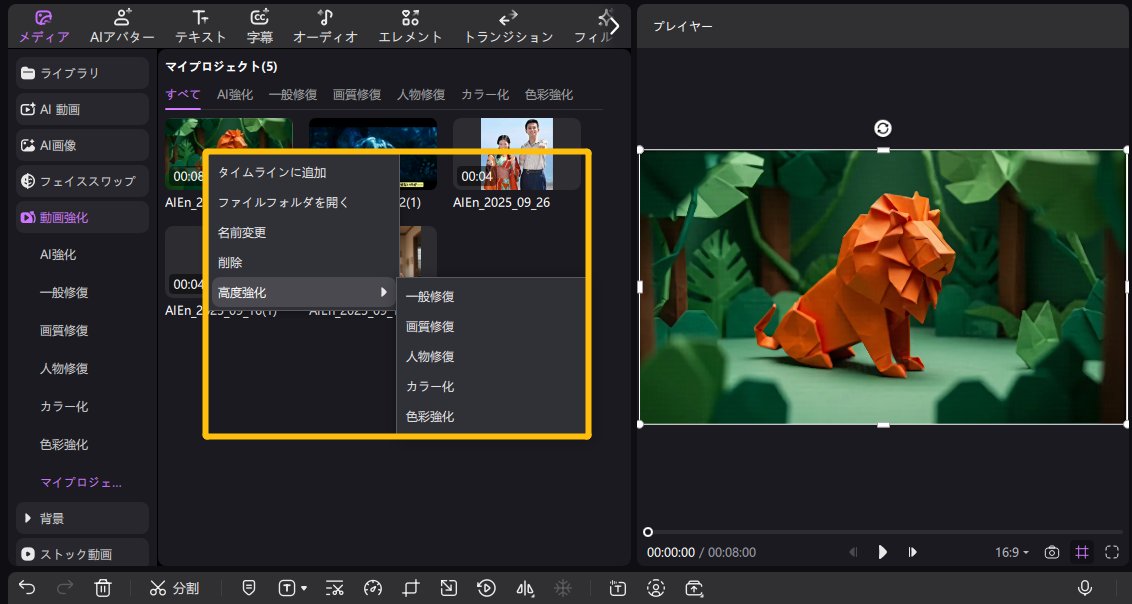Click the 分割 split scissors button
The width and height of the screenshot is (1132, 604).
click(x=175, y=588)
